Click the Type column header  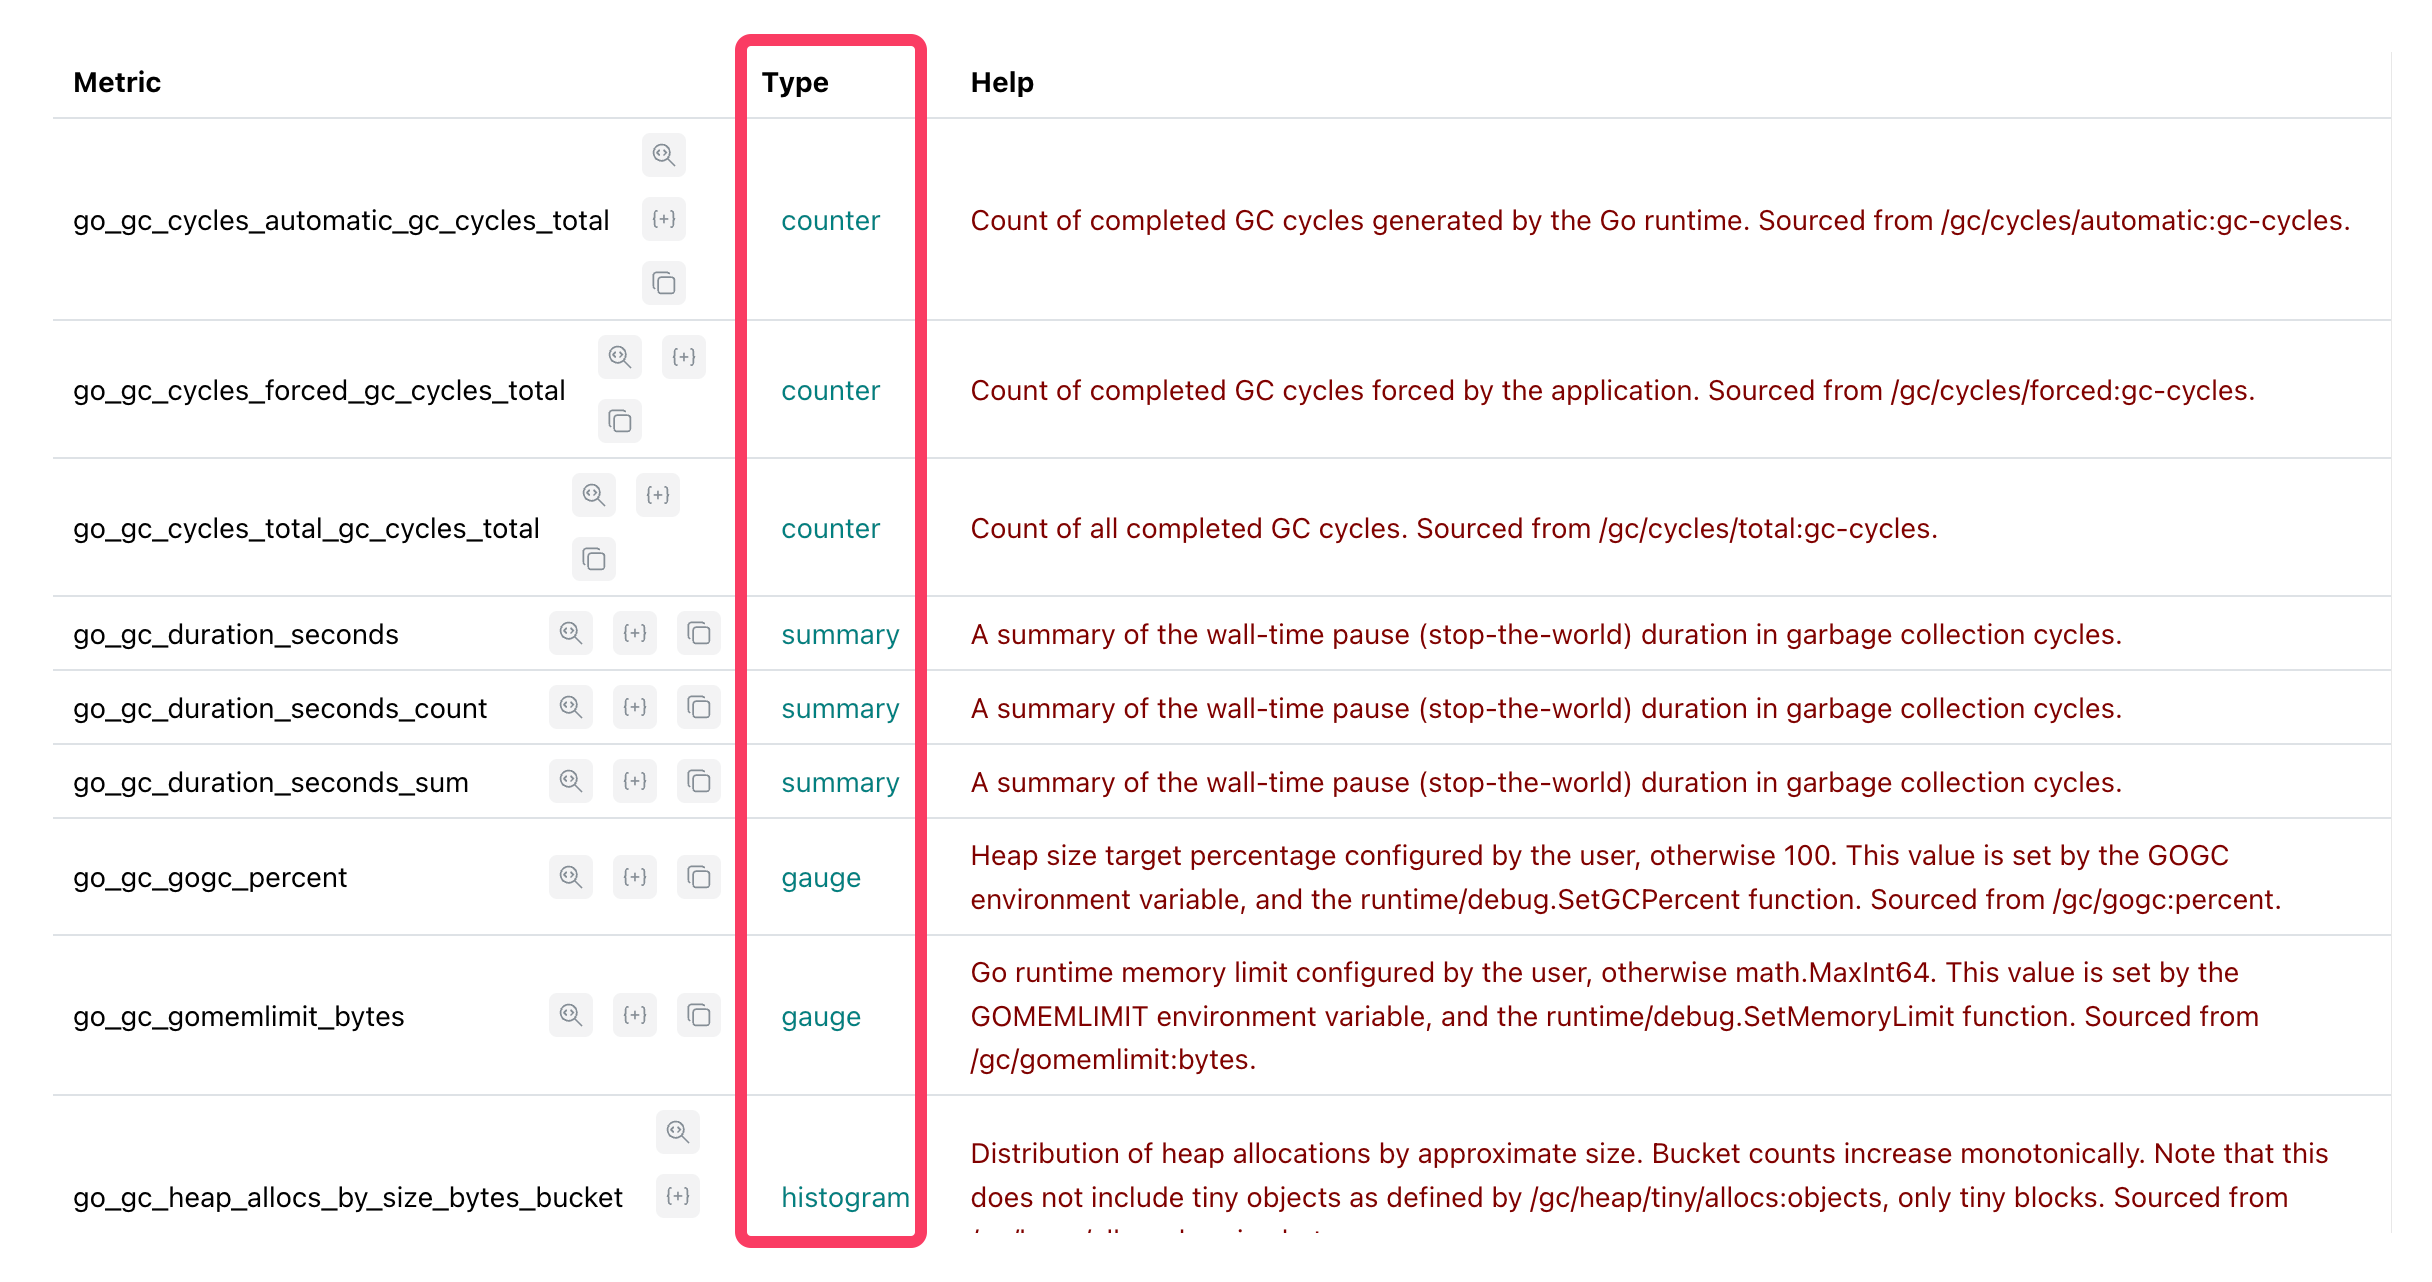(x=795, y=82)
